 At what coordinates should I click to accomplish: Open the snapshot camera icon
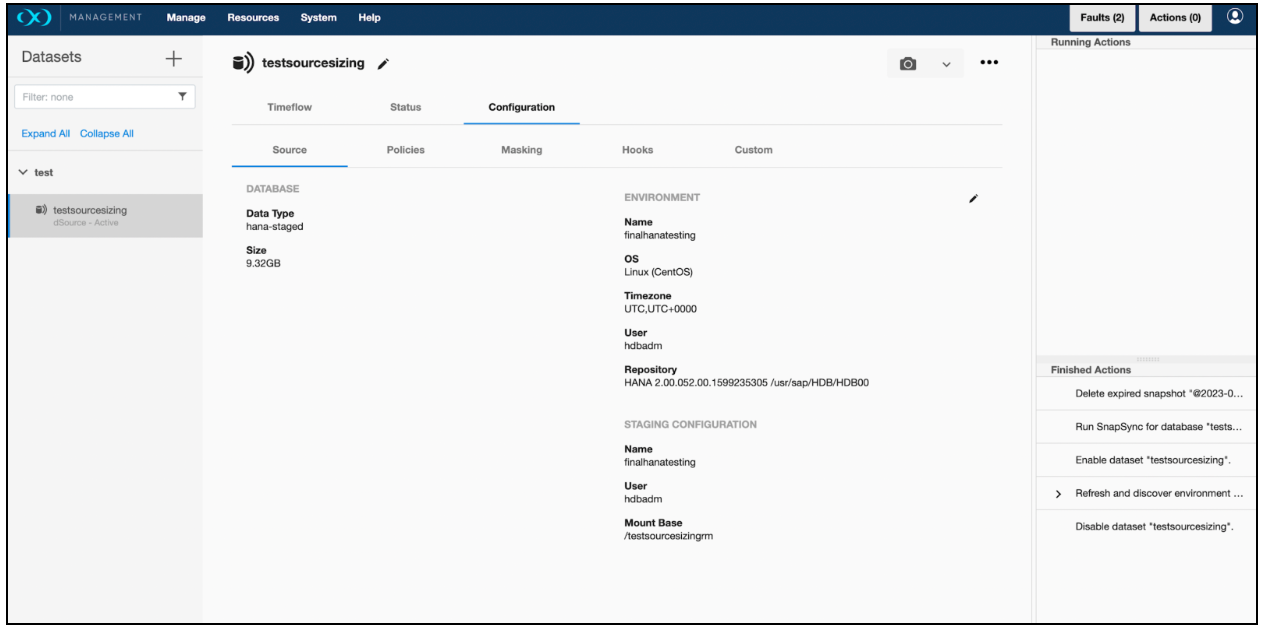coord(909,62)
